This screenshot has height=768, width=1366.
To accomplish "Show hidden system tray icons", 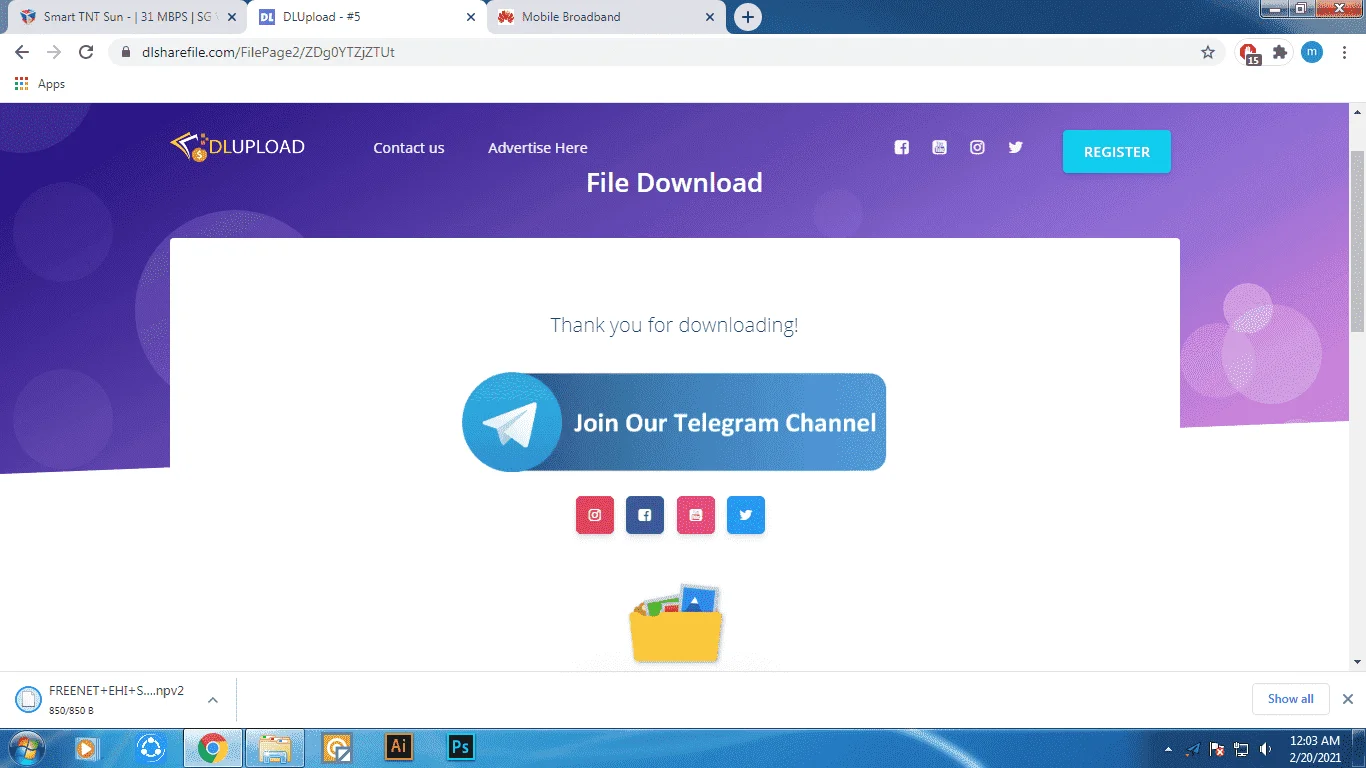I will point(1168,748).
